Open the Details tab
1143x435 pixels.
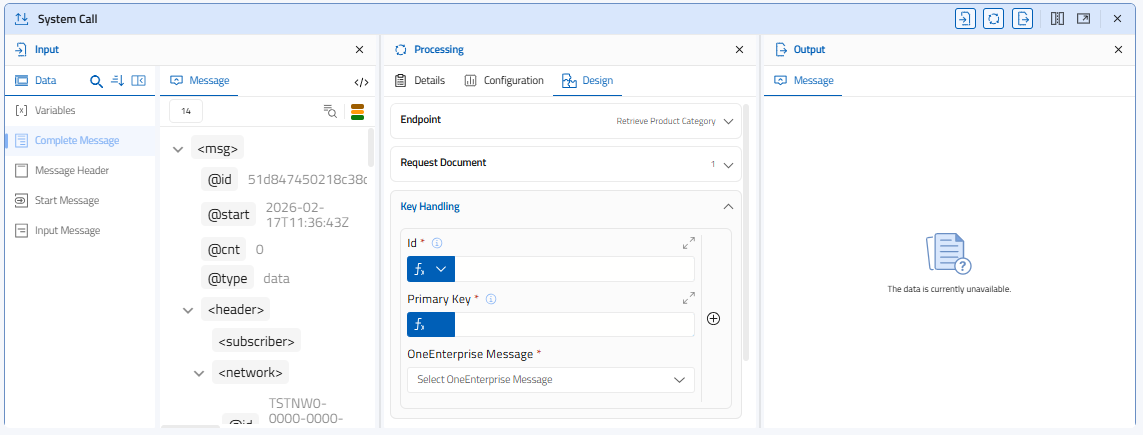coord(419,81)
